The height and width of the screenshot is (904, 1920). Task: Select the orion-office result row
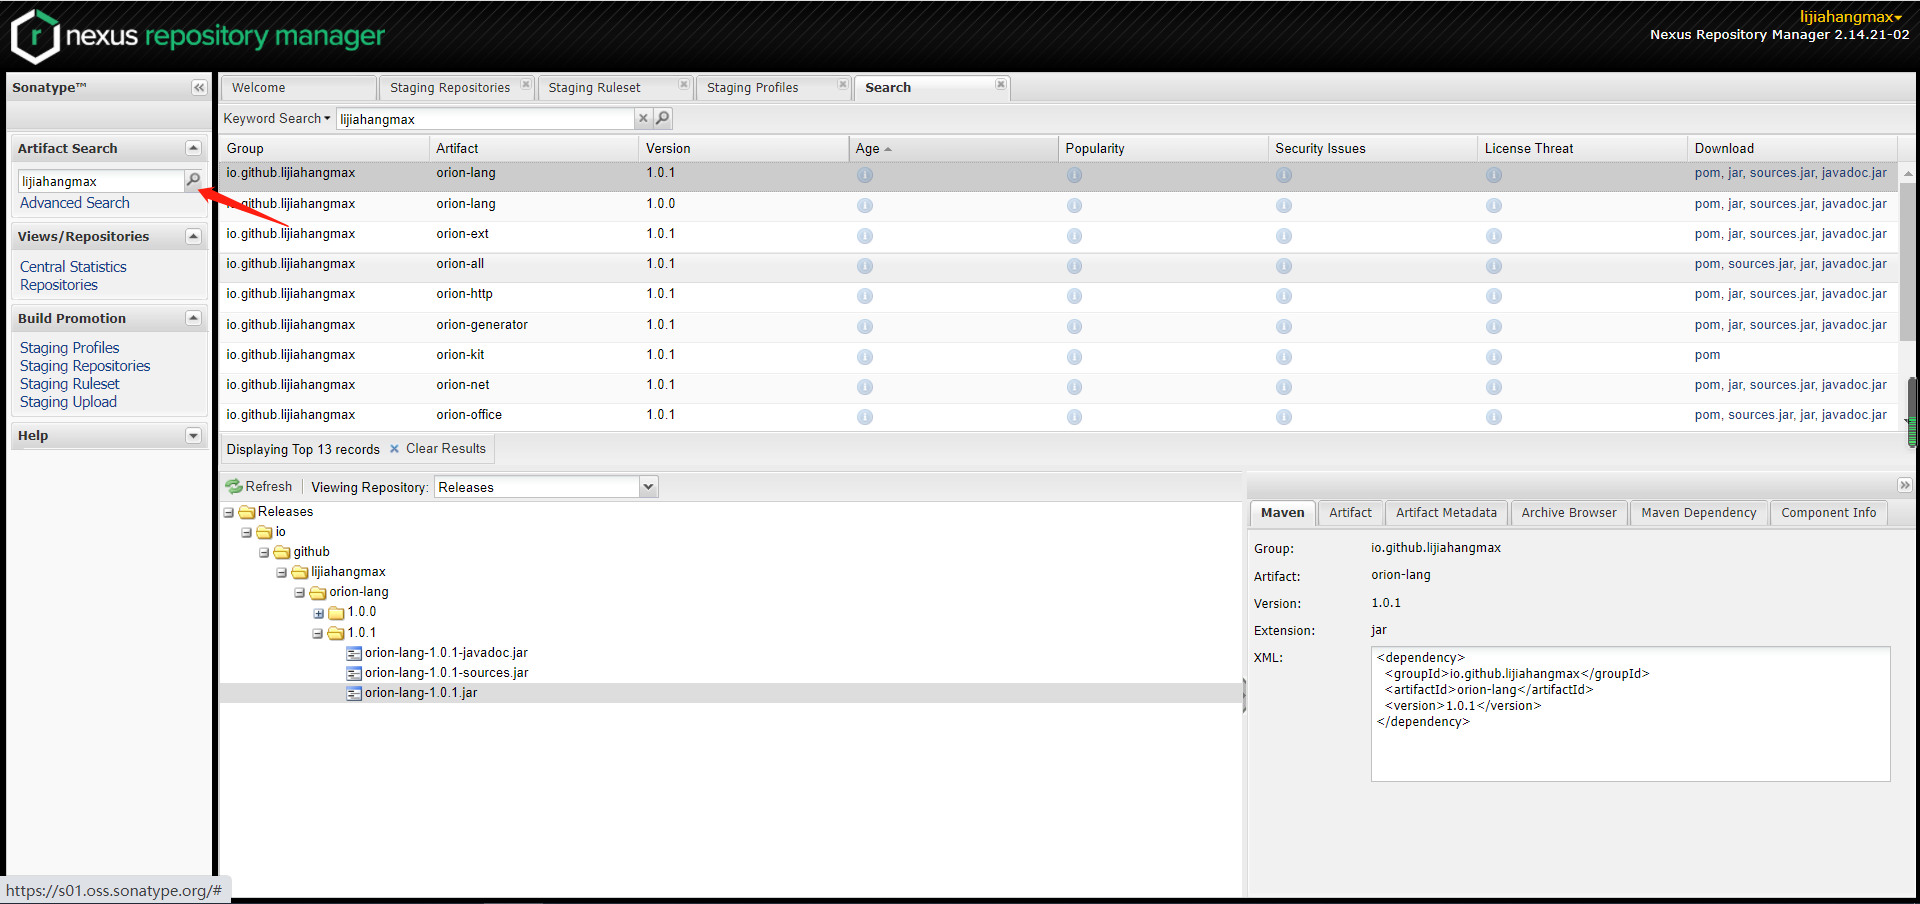1059,415
